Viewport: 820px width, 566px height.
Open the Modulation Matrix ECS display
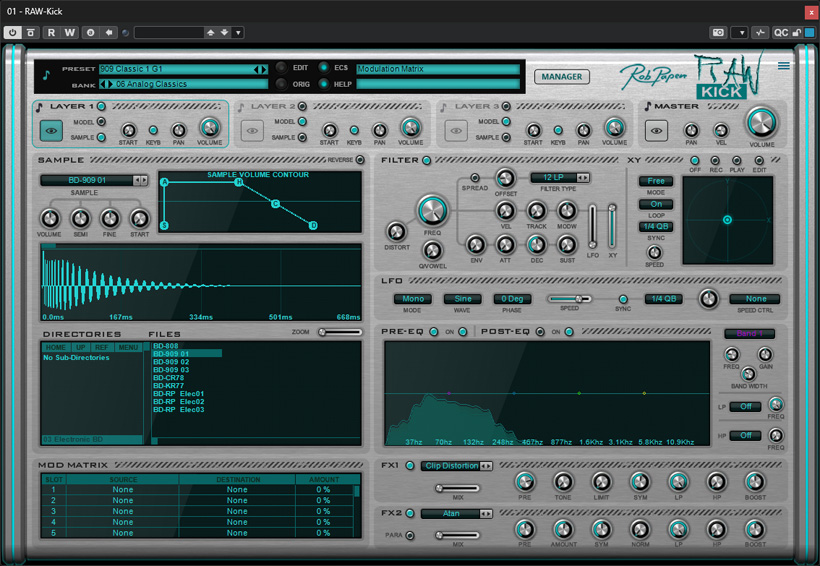coord(438,69)
